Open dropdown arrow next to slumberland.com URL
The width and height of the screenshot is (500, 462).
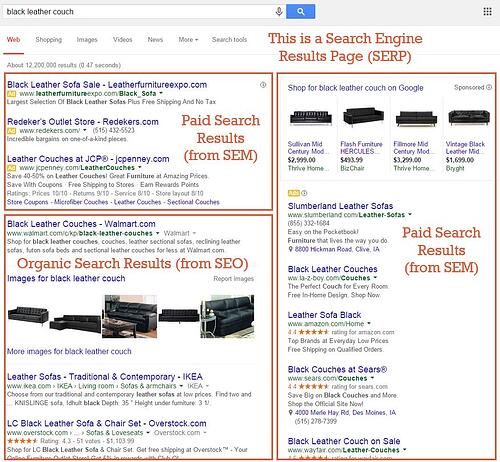click(410, 214)
